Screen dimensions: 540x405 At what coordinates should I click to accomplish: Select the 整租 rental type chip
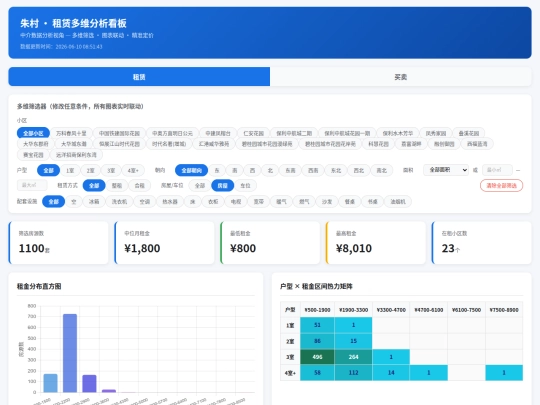tap(117, 185)
